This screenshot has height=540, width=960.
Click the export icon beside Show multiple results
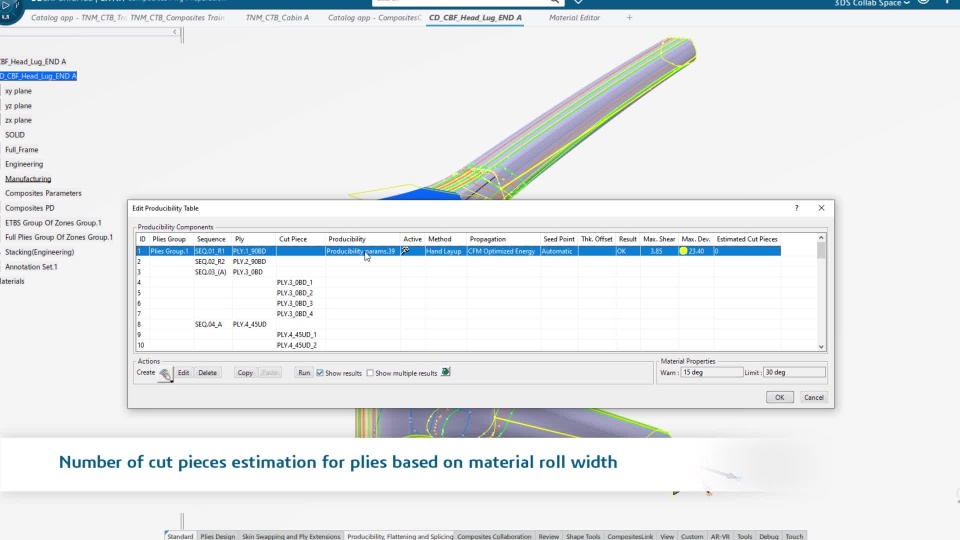pyautogui.click(x=446, y=372)
